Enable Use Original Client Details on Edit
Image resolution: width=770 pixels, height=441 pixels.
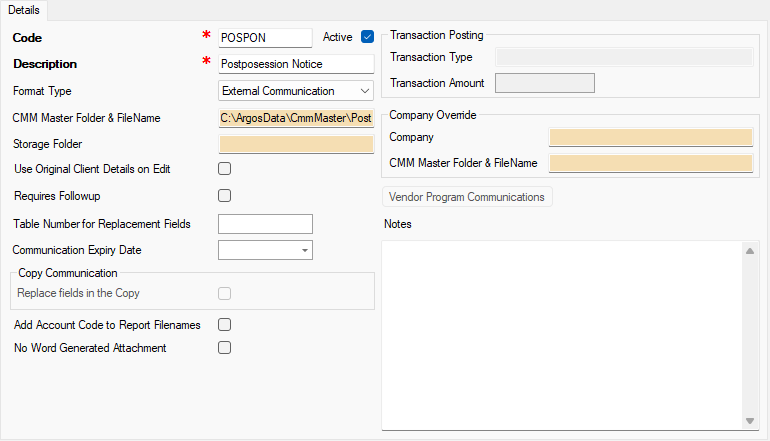[224, 169]
